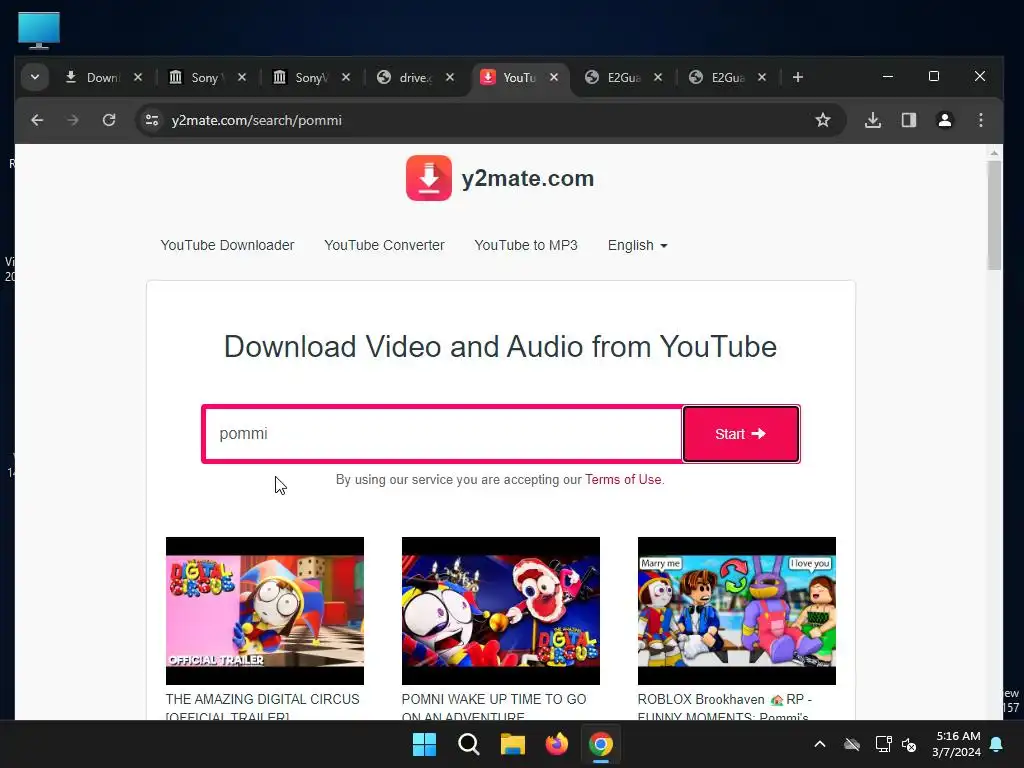Close the first E2Gua tab

(x=658, y=77)
